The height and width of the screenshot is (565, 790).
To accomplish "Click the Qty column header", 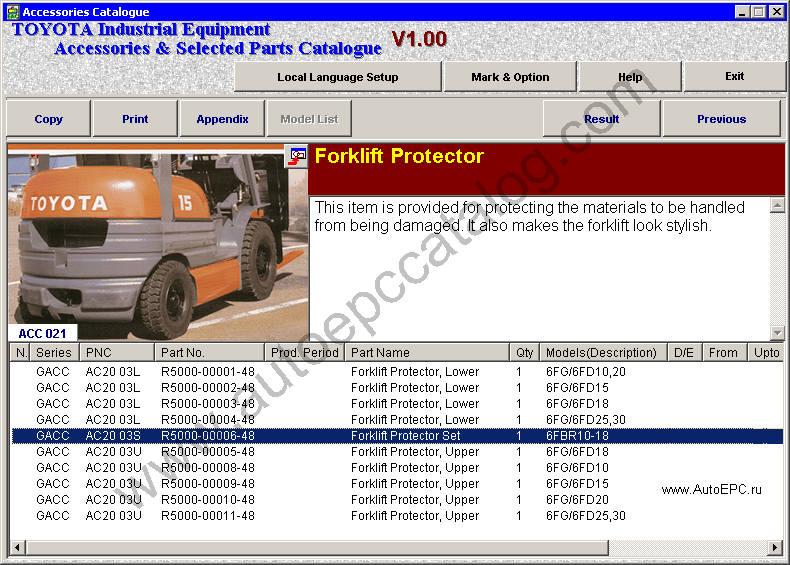I will pos(524,352).
